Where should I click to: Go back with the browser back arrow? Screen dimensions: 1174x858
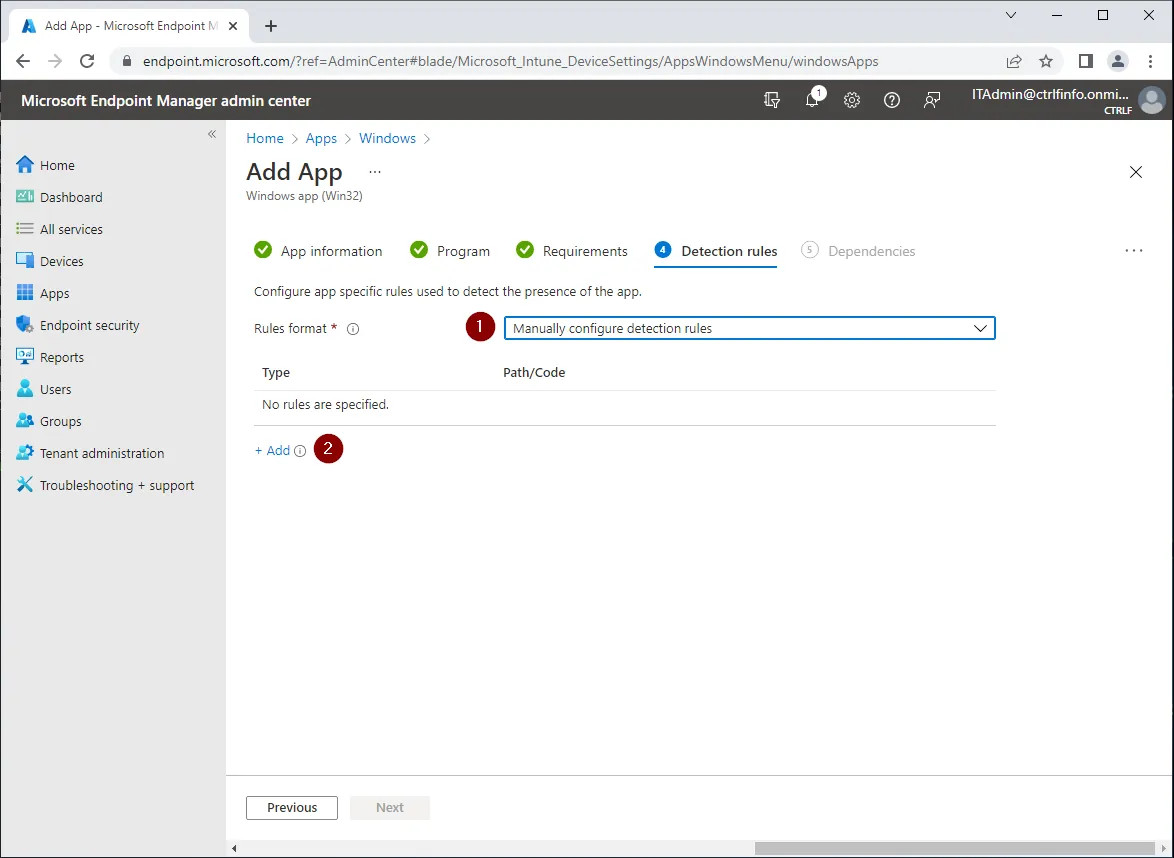point(23,61)
